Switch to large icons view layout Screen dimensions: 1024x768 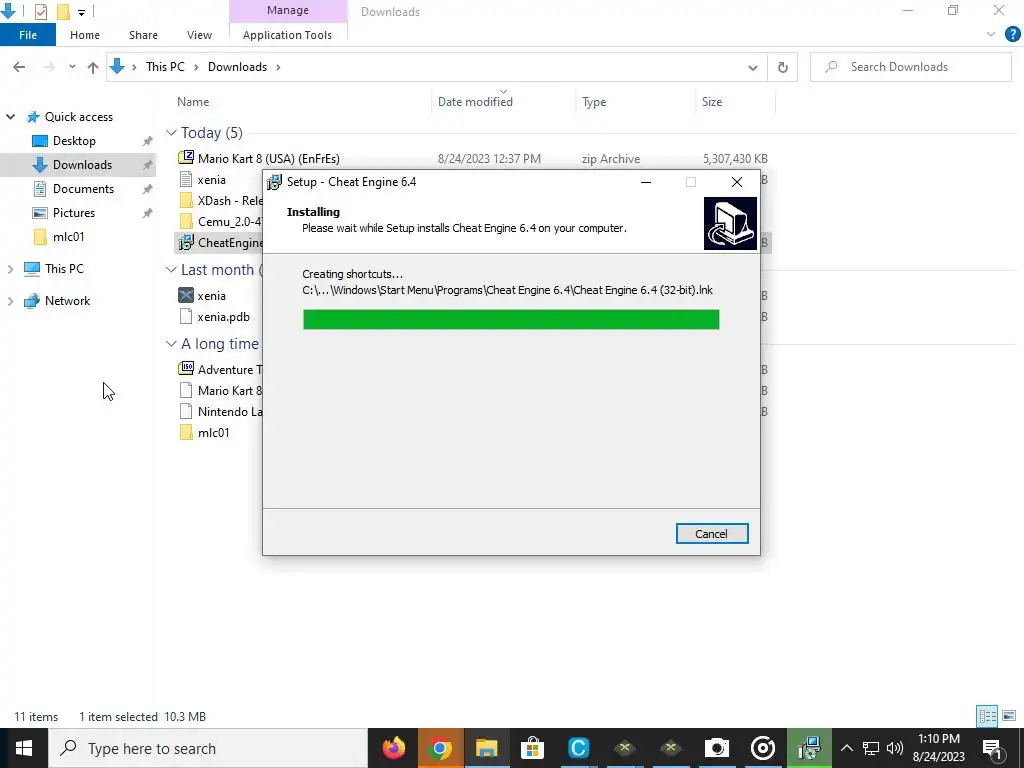(x=1009, y=716)
